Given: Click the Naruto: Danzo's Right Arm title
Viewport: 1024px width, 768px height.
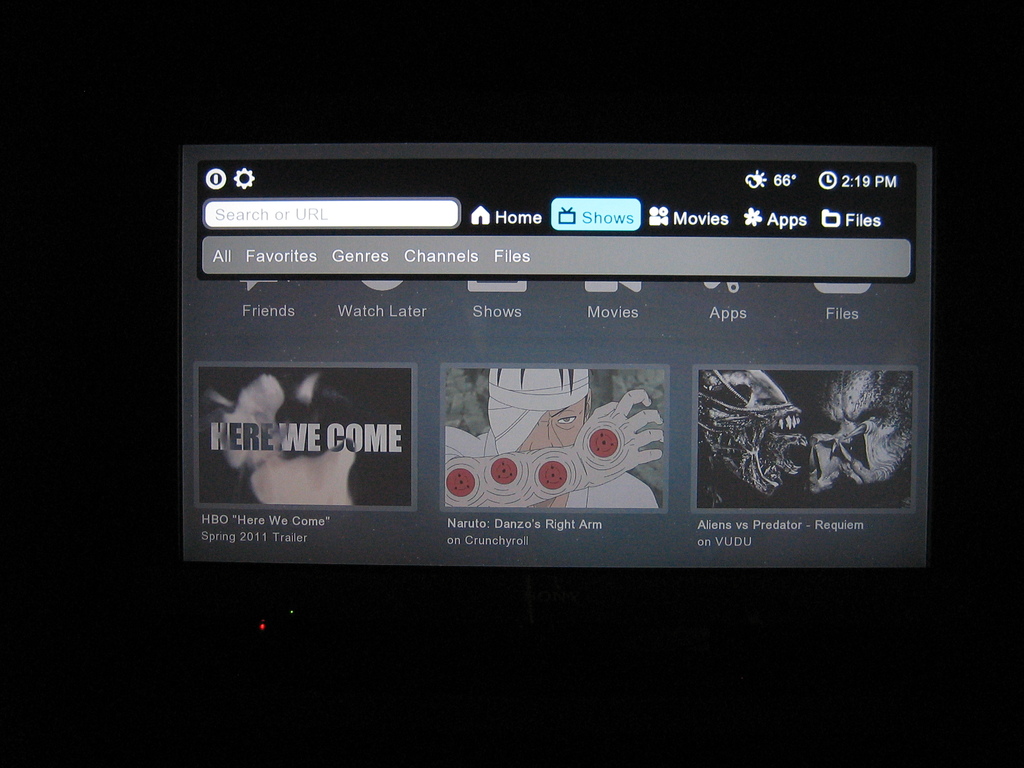Looking at the screenshot, I should tap(524, 524).
